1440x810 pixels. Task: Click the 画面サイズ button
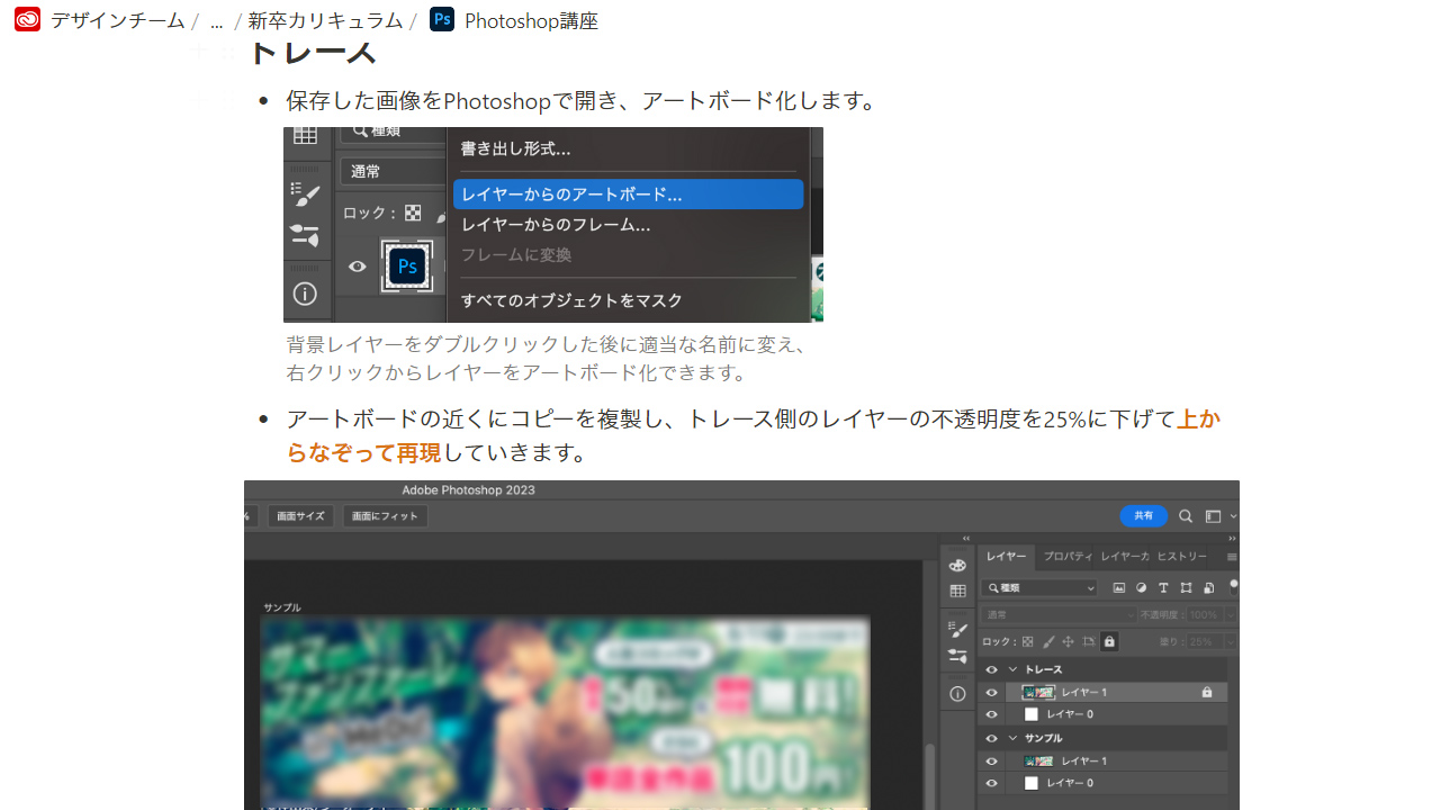point(301,516)
